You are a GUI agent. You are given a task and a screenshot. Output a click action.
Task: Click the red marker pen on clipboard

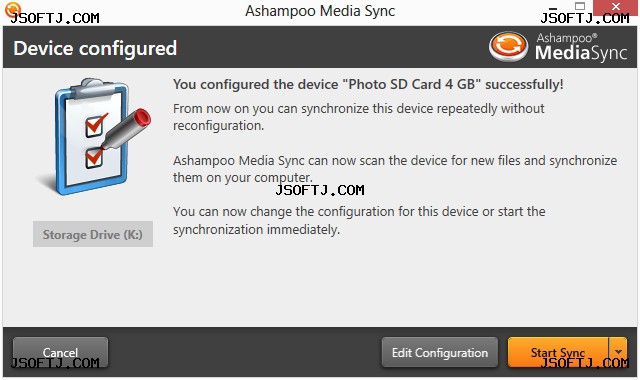click(126, 129)
